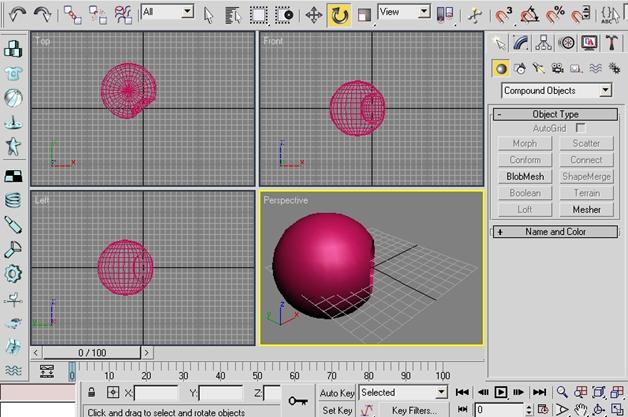Click the Undo arrow in the toolbar
The height and width of the screenshot is (417, 628).
point(18,14)
